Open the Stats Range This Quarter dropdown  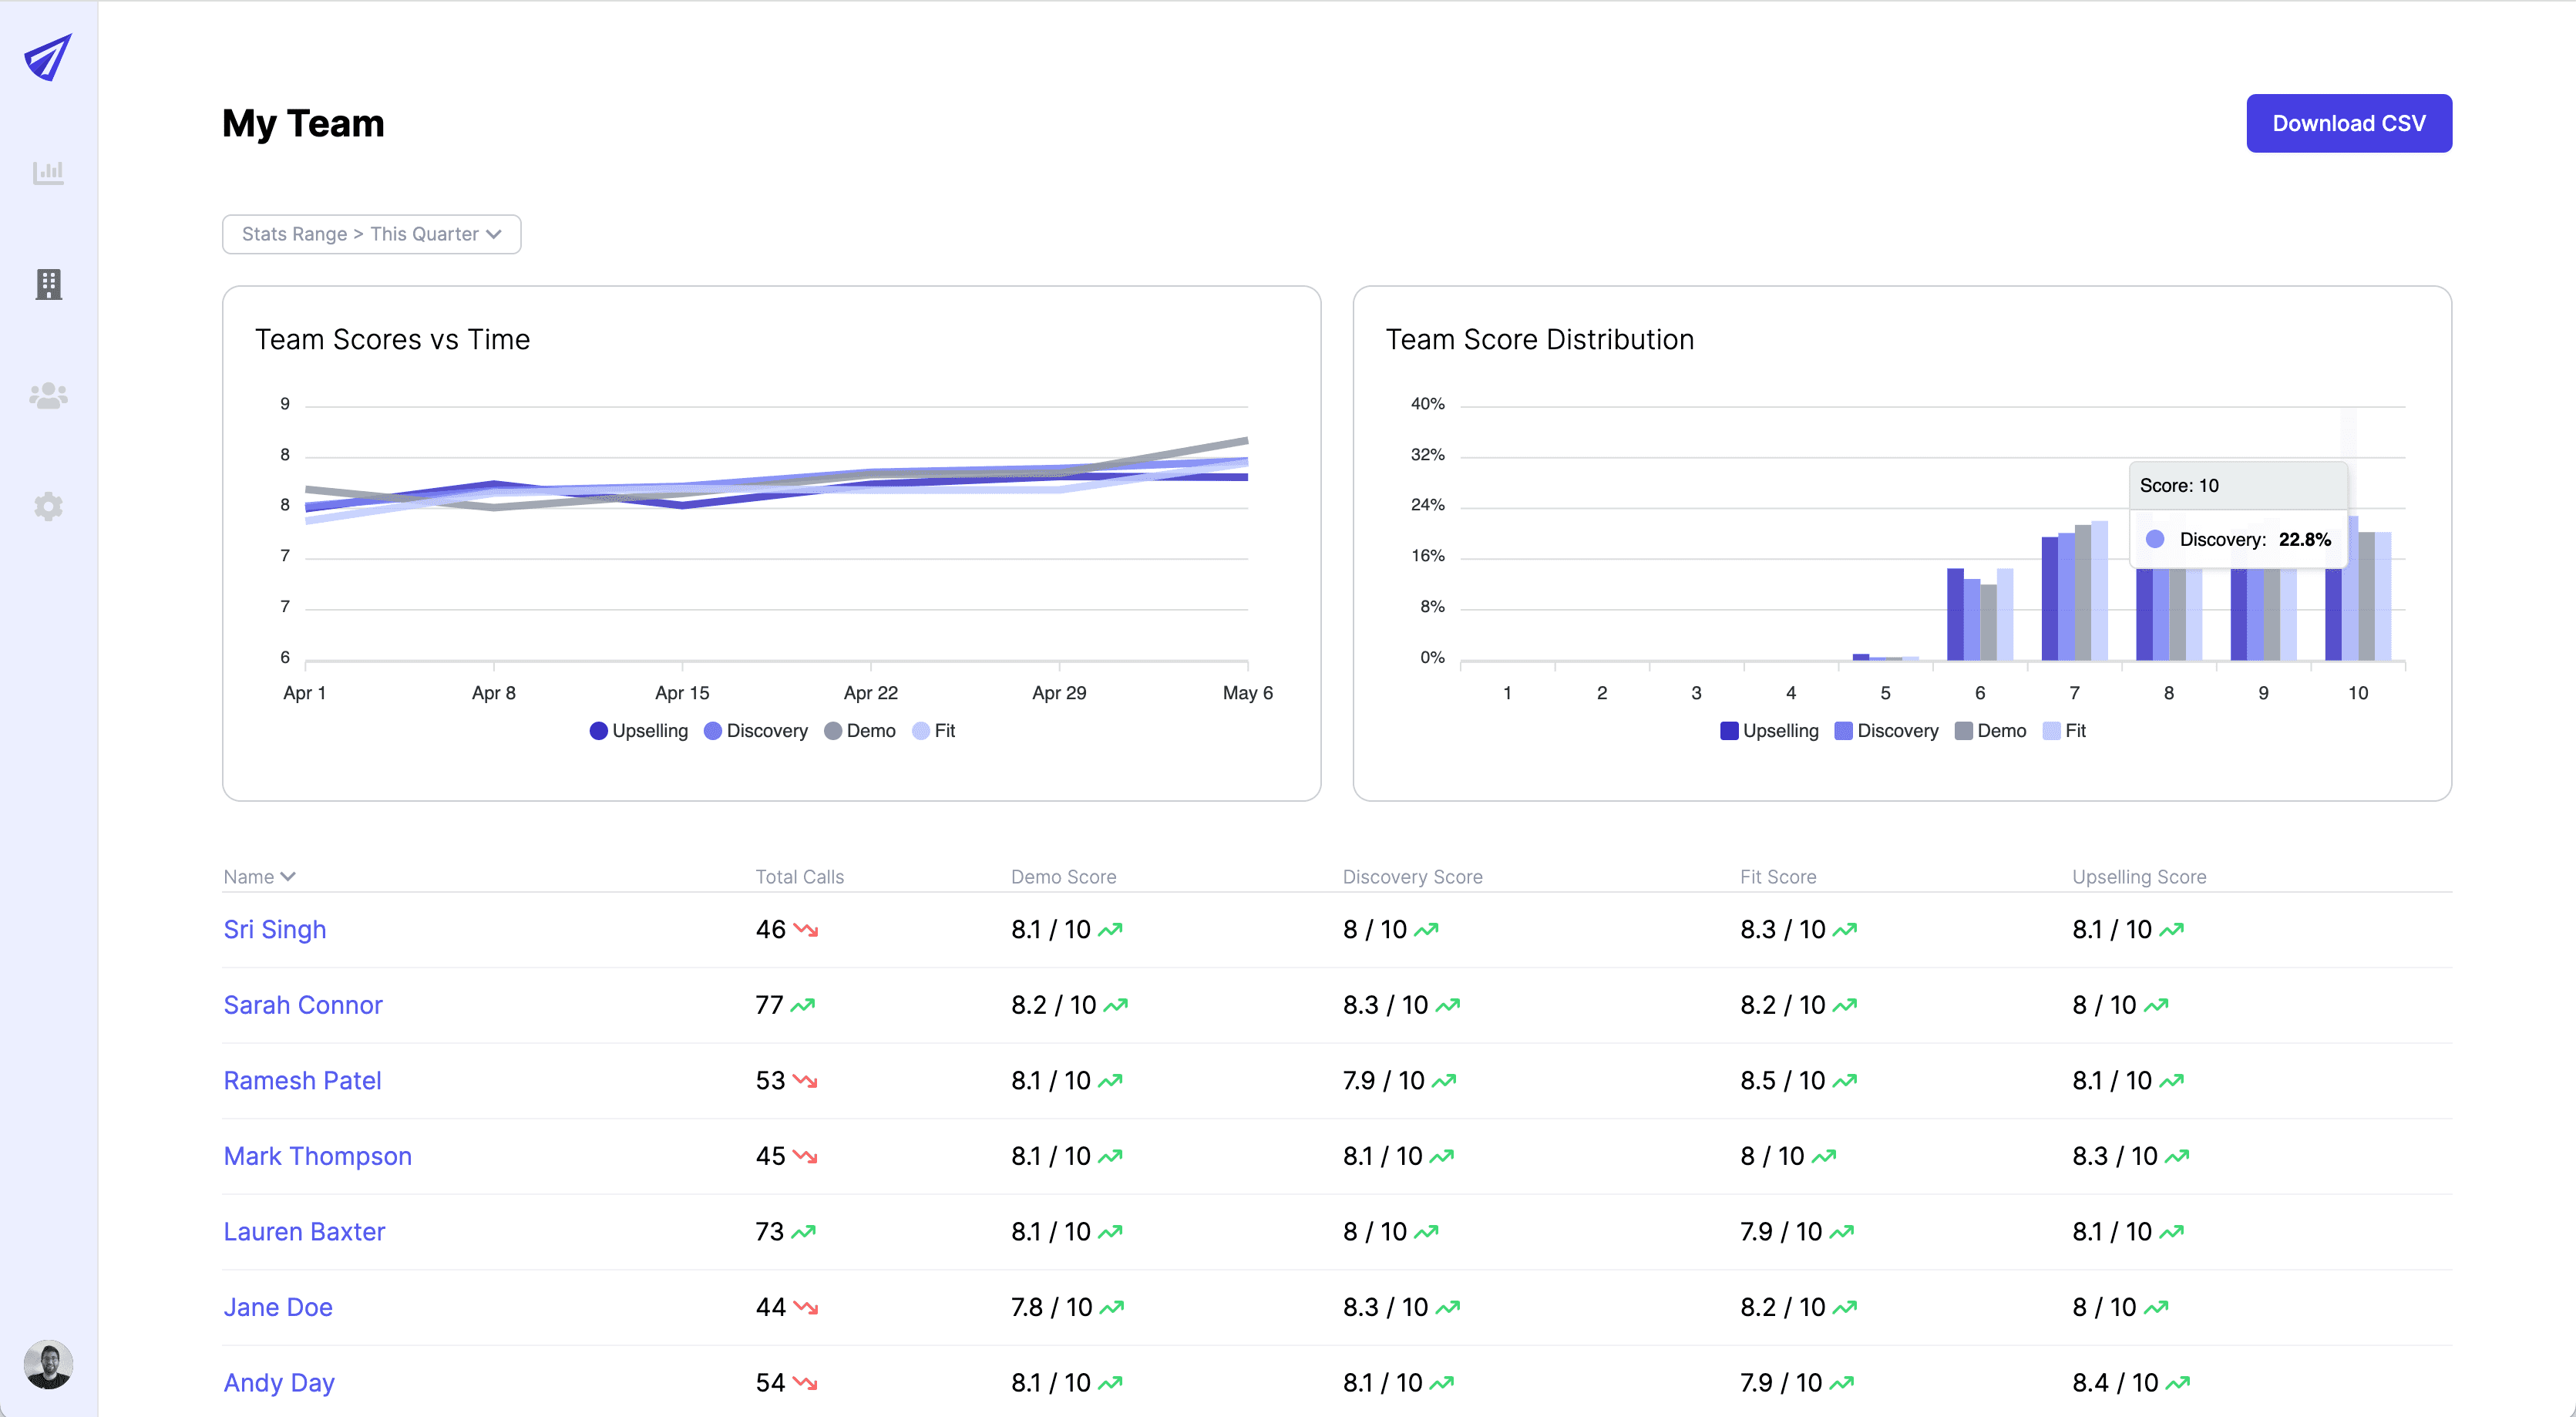(371, 234)
